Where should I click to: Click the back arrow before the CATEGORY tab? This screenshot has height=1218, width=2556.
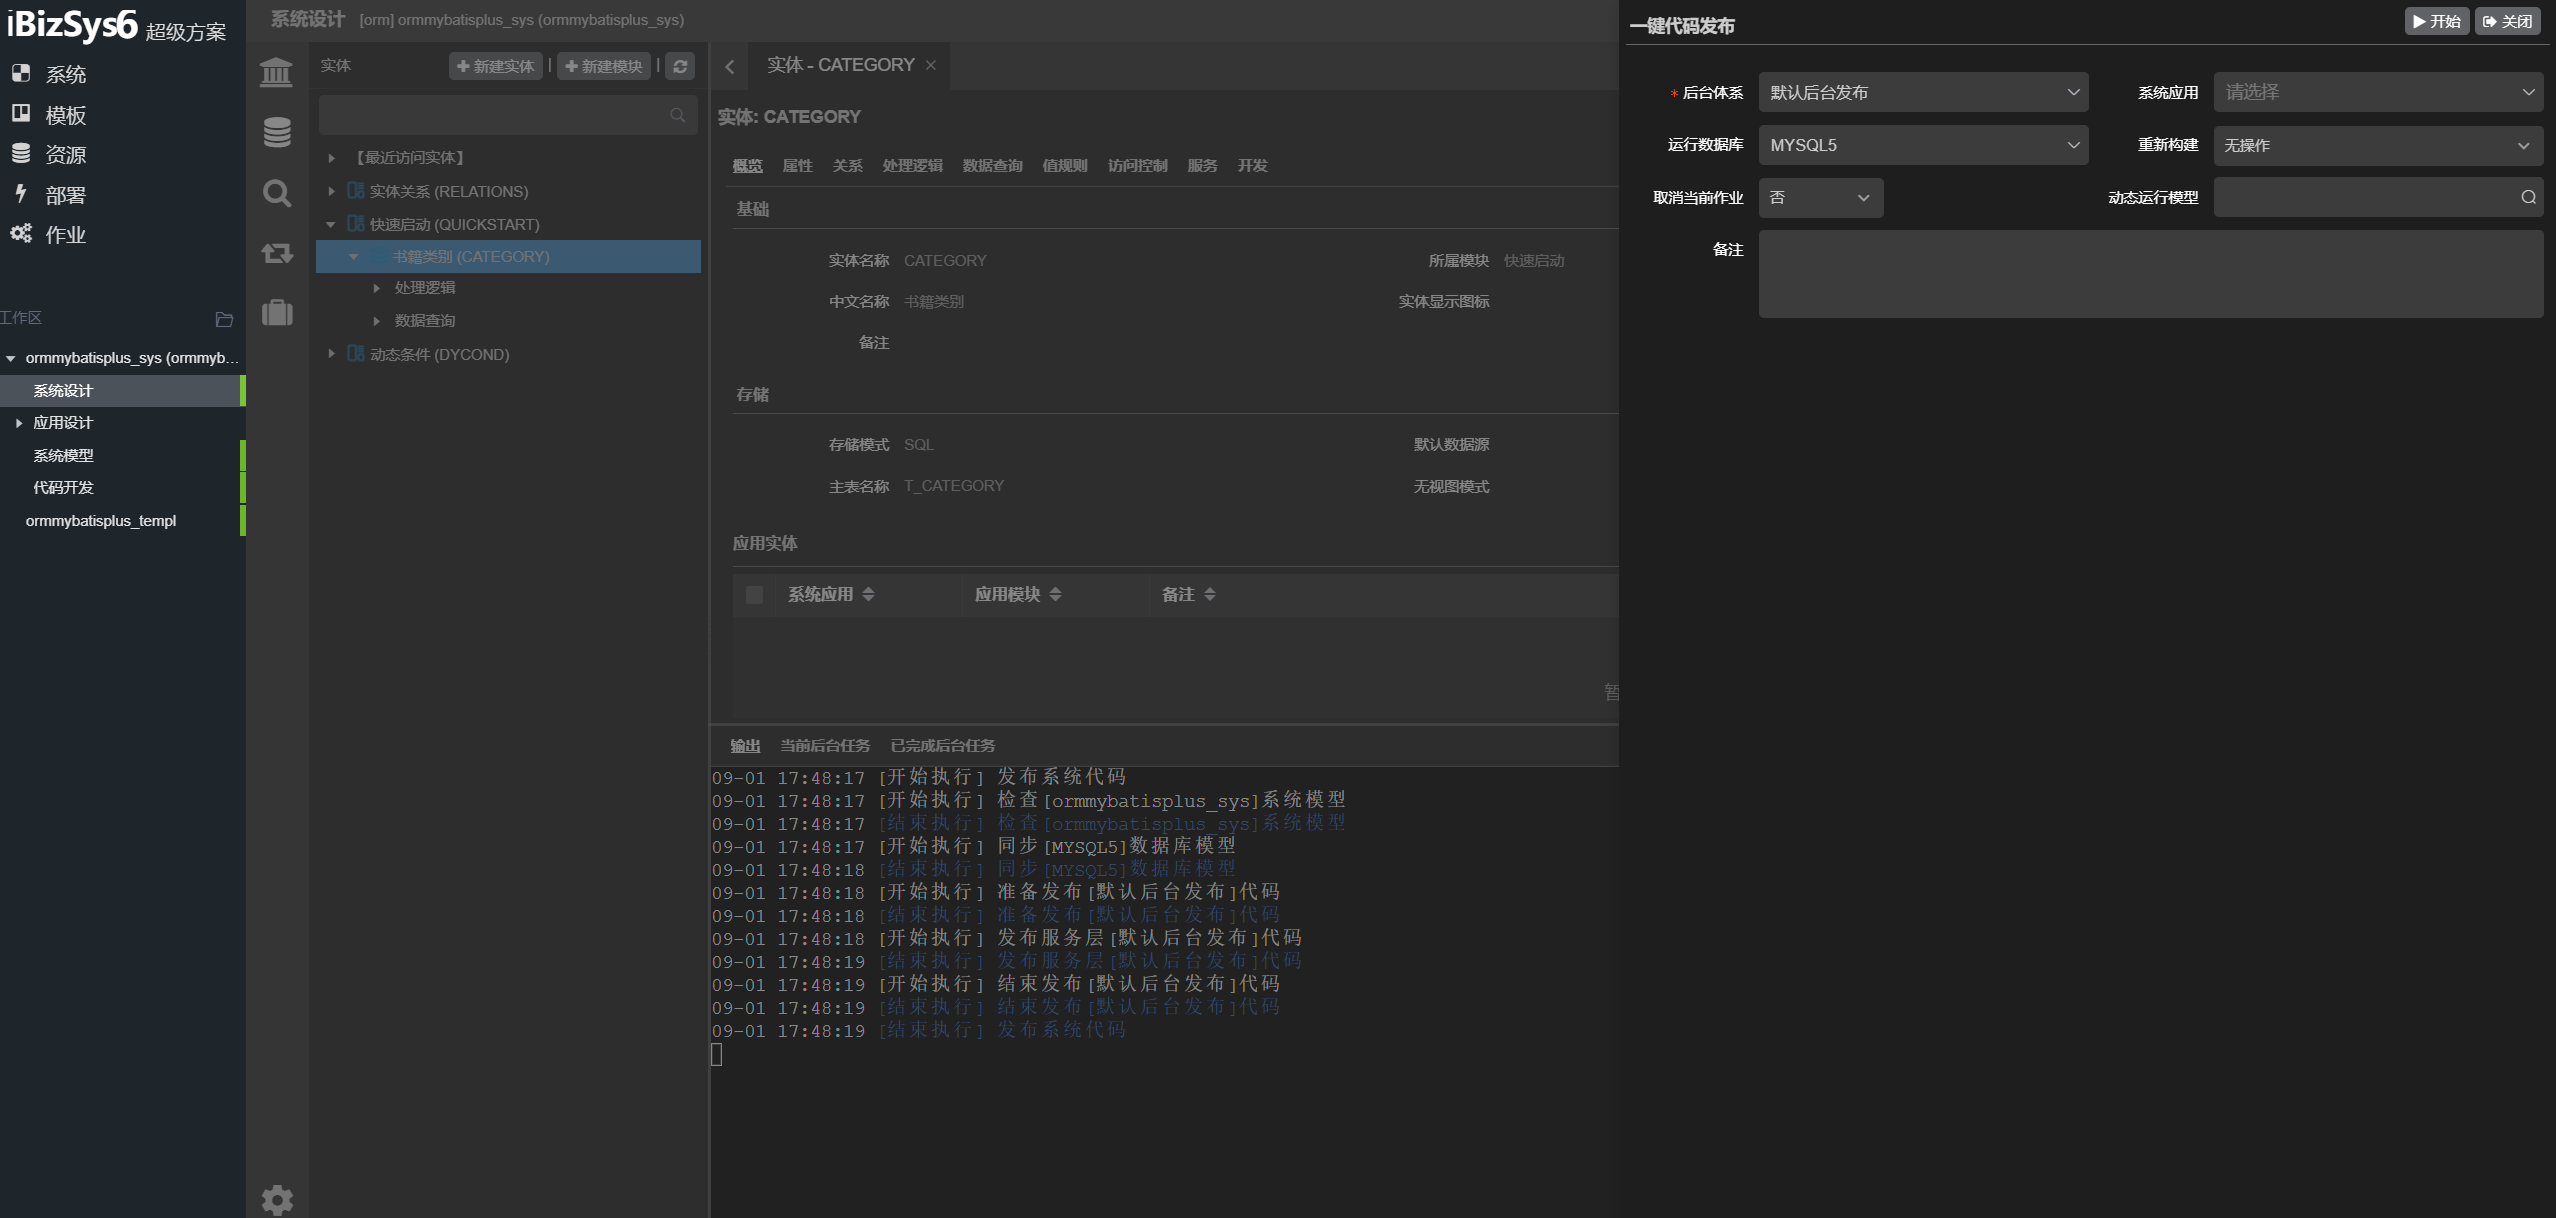[x=730, y=66]
